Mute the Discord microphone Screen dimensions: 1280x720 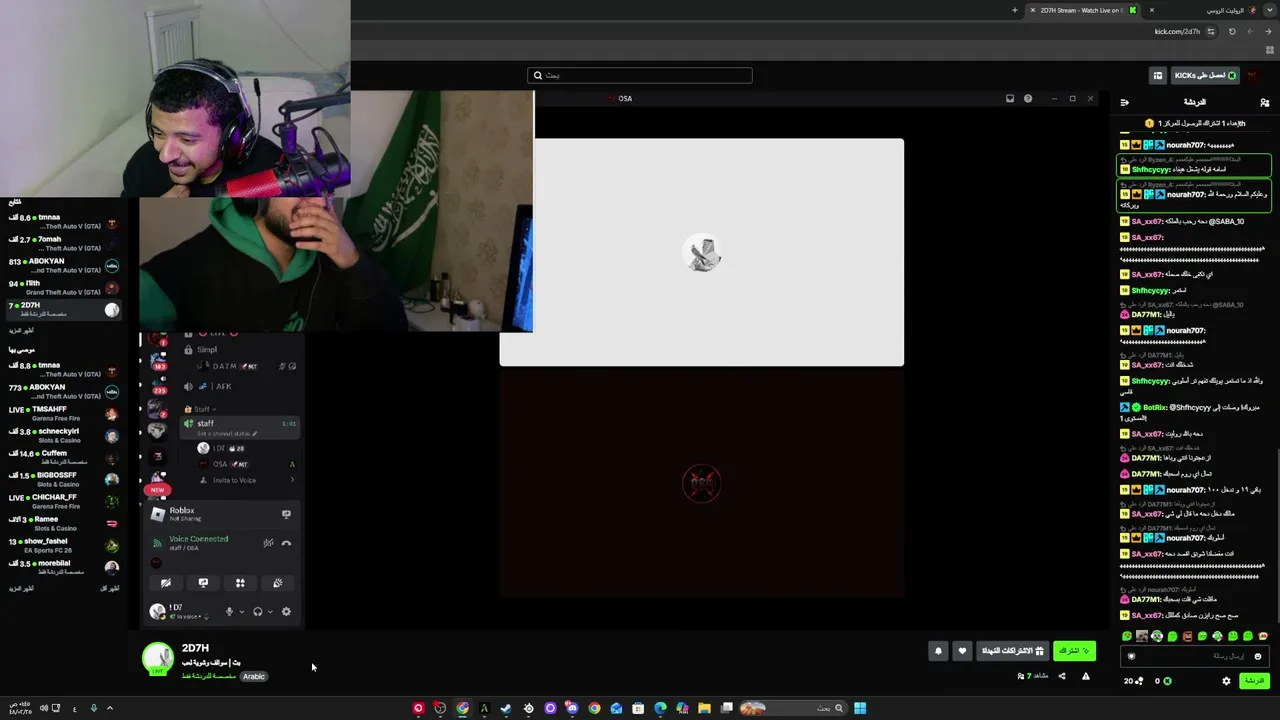(x=229, y=612)
